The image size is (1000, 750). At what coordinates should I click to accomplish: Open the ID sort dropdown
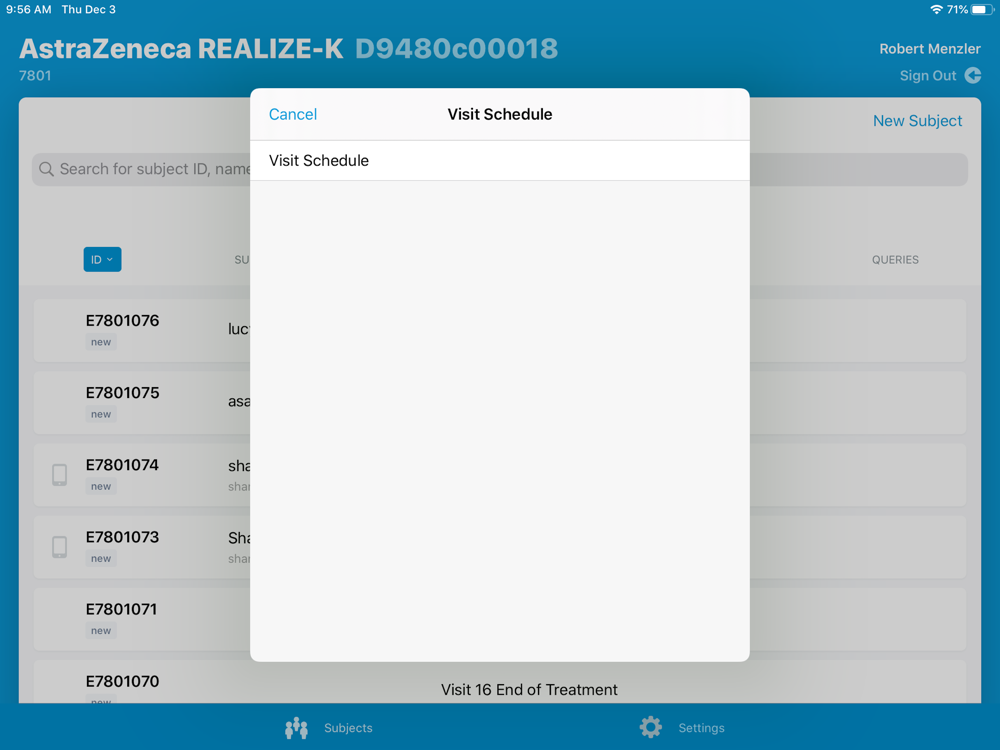tap(102, 260)
